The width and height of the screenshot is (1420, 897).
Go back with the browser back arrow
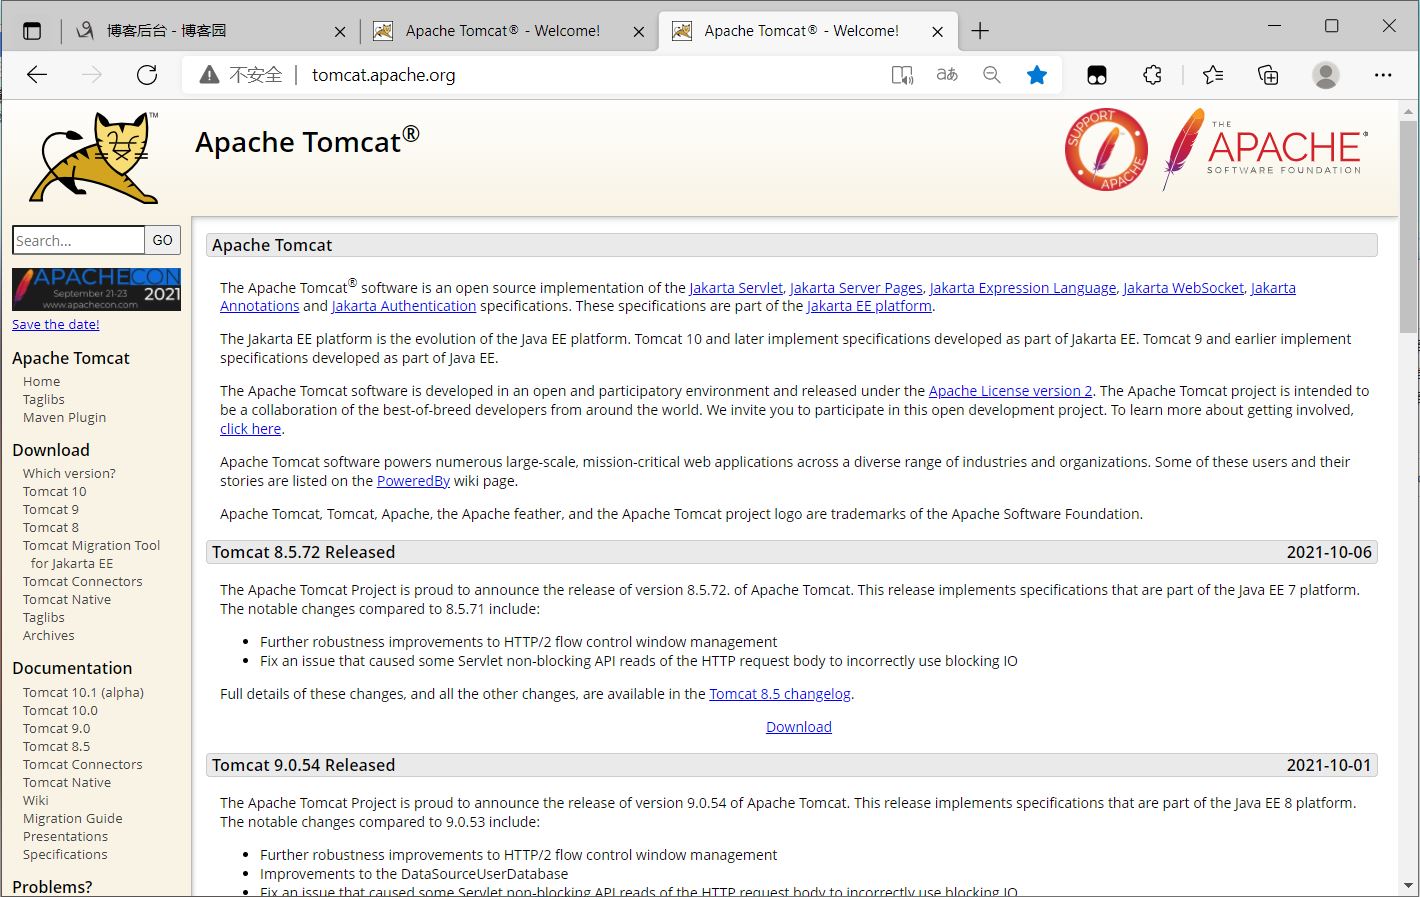pyautogui.click(x=37, y=75)
